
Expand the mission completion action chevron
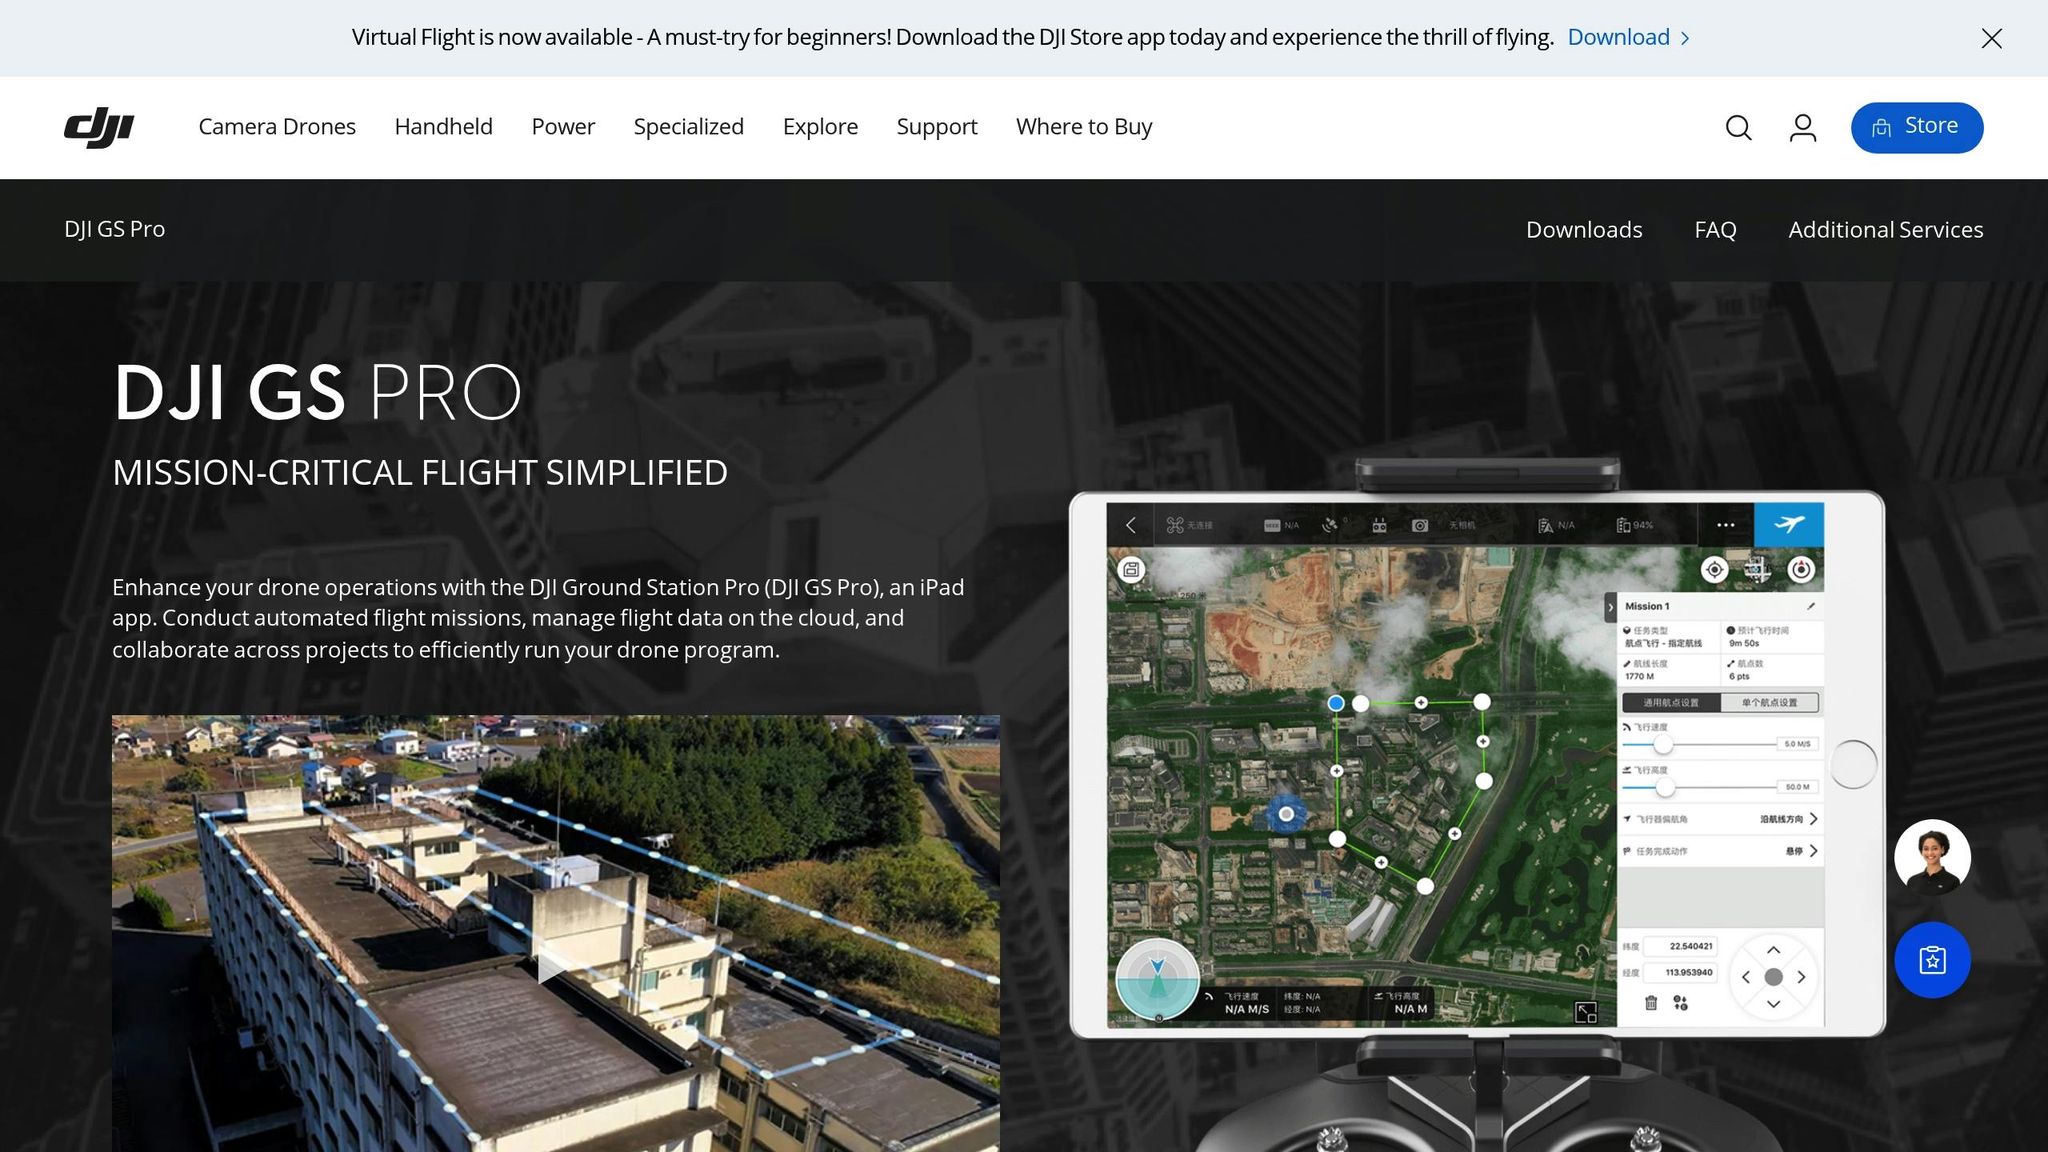tap(1813, 851)
